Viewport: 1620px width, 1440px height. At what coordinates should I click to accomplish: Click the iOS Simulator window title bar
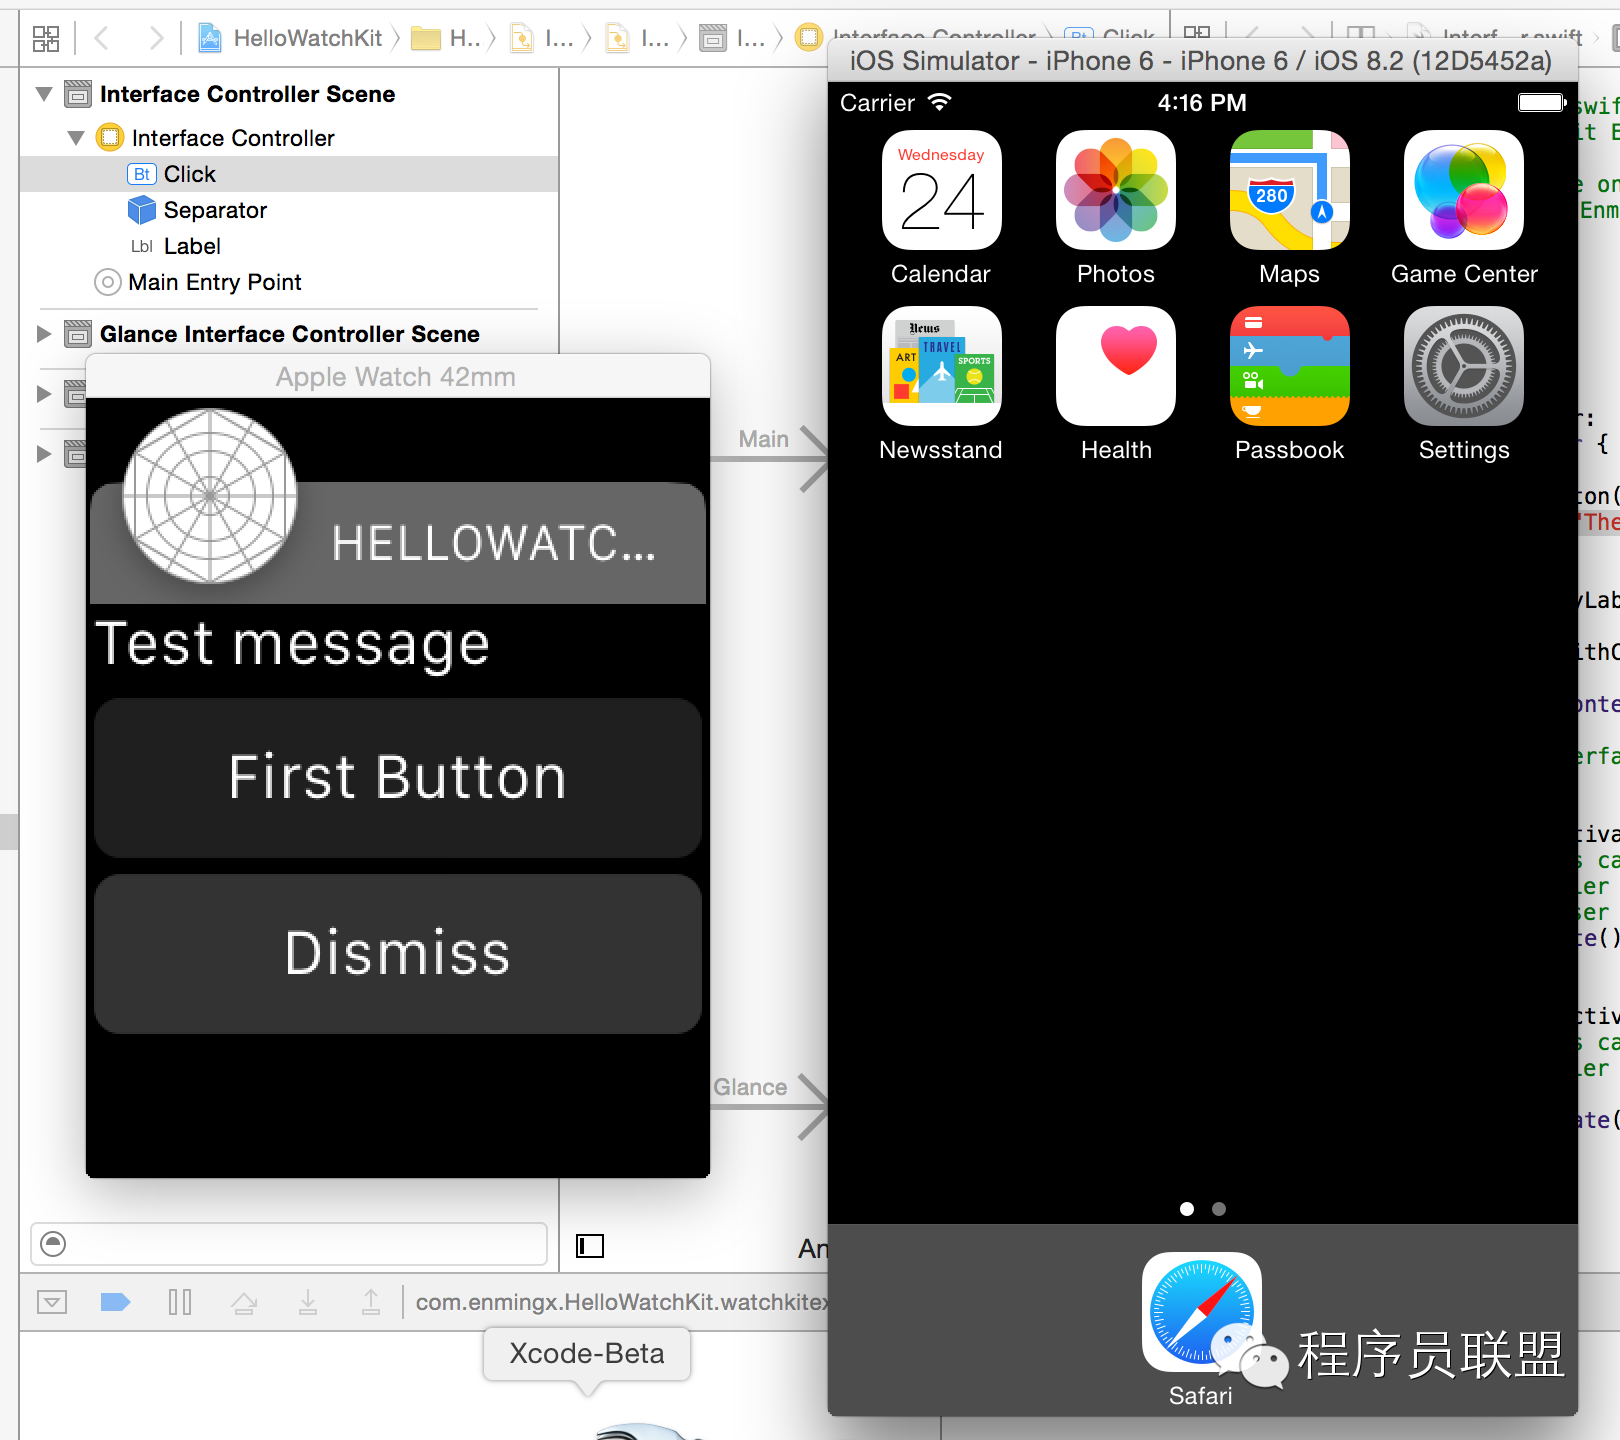[1201, 61]
